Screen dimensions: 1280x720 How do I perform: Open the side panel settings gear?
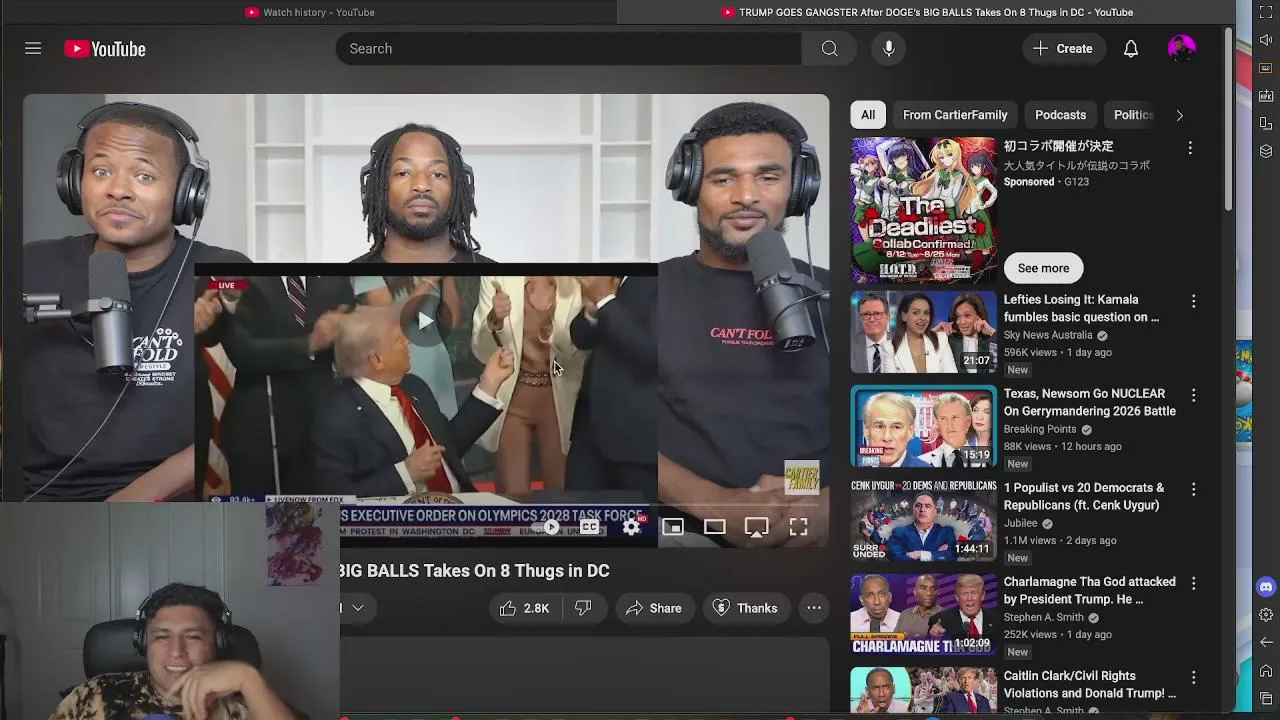1266,615
